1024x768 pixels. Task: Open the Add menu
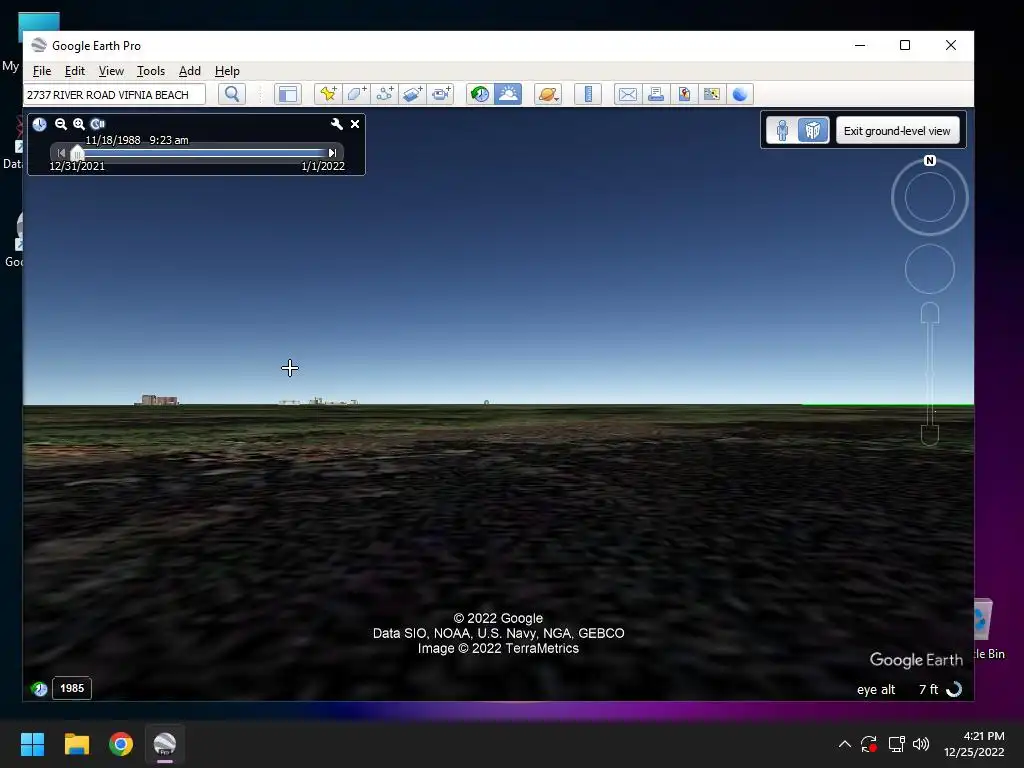click(189, 71)
